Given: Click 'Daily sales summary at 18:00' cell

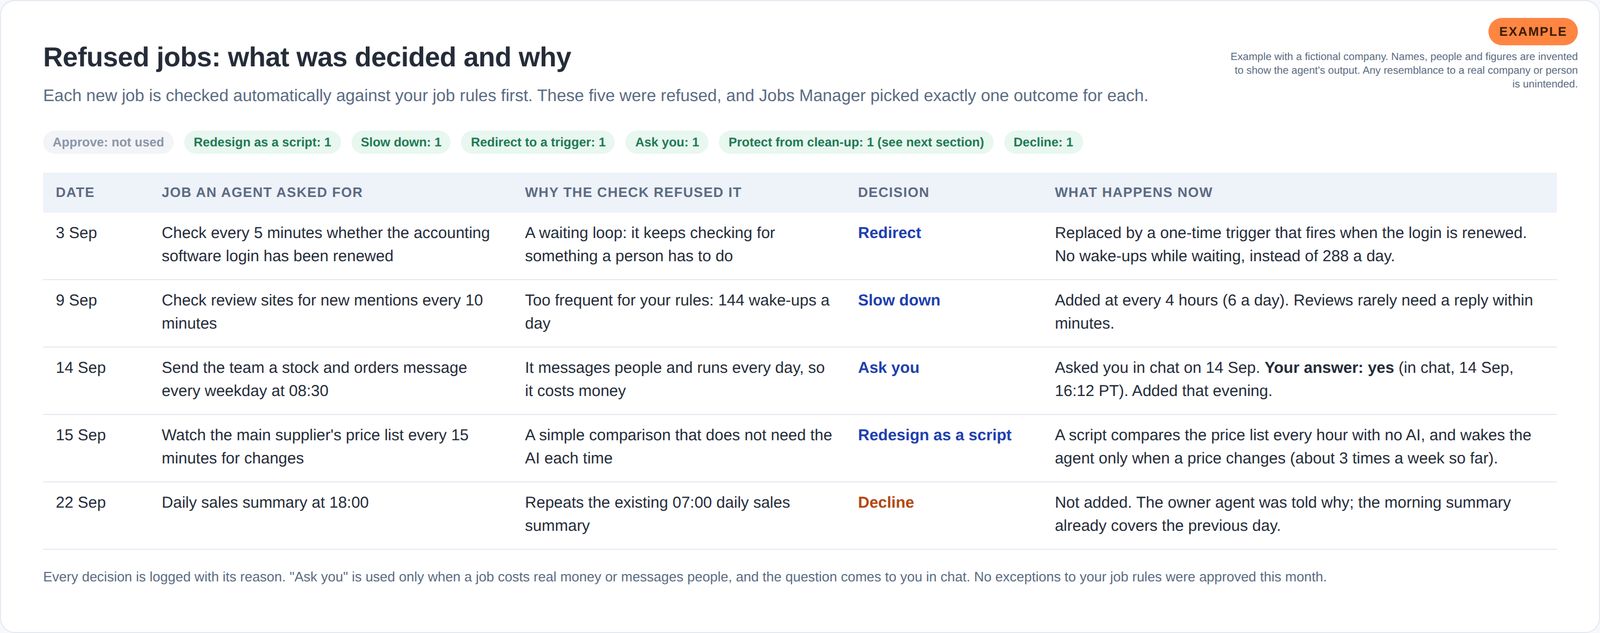Looking at the screenshot, I should 265,503.
